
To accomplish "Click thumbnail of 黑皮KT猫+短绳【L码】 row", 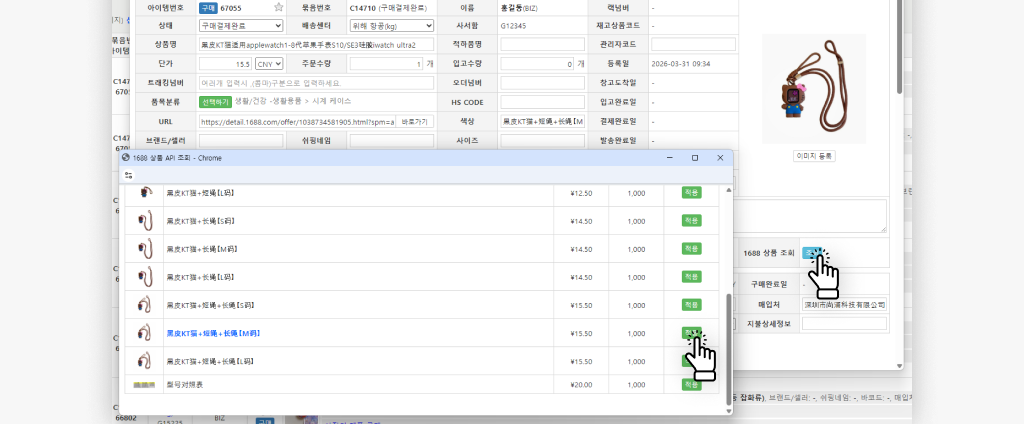I will pyautogui.click(x=144, y=193).
